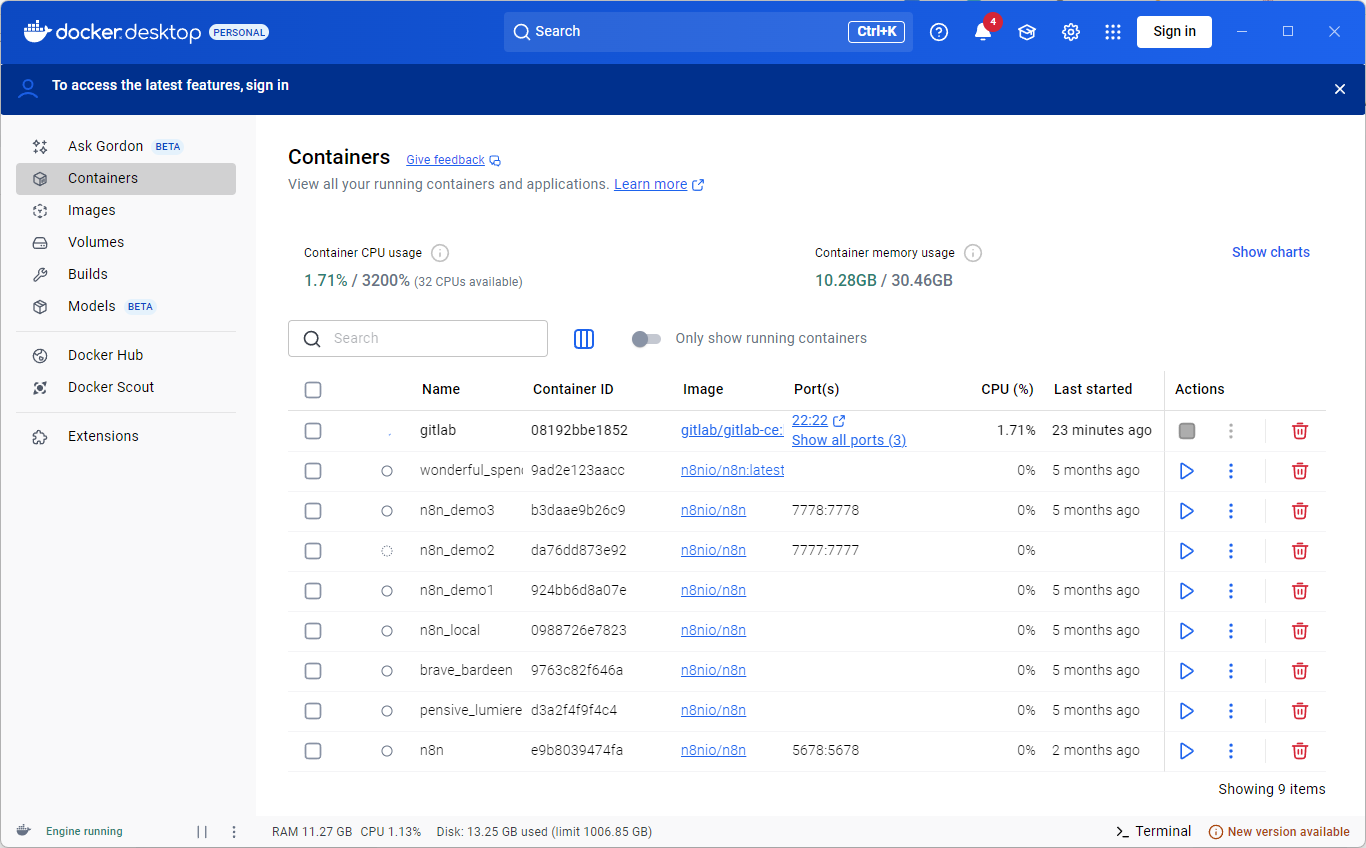Check the n8n_demo3 row checkbox
1366x848 pixels.
pyautogui.click(x=313, y=511)
